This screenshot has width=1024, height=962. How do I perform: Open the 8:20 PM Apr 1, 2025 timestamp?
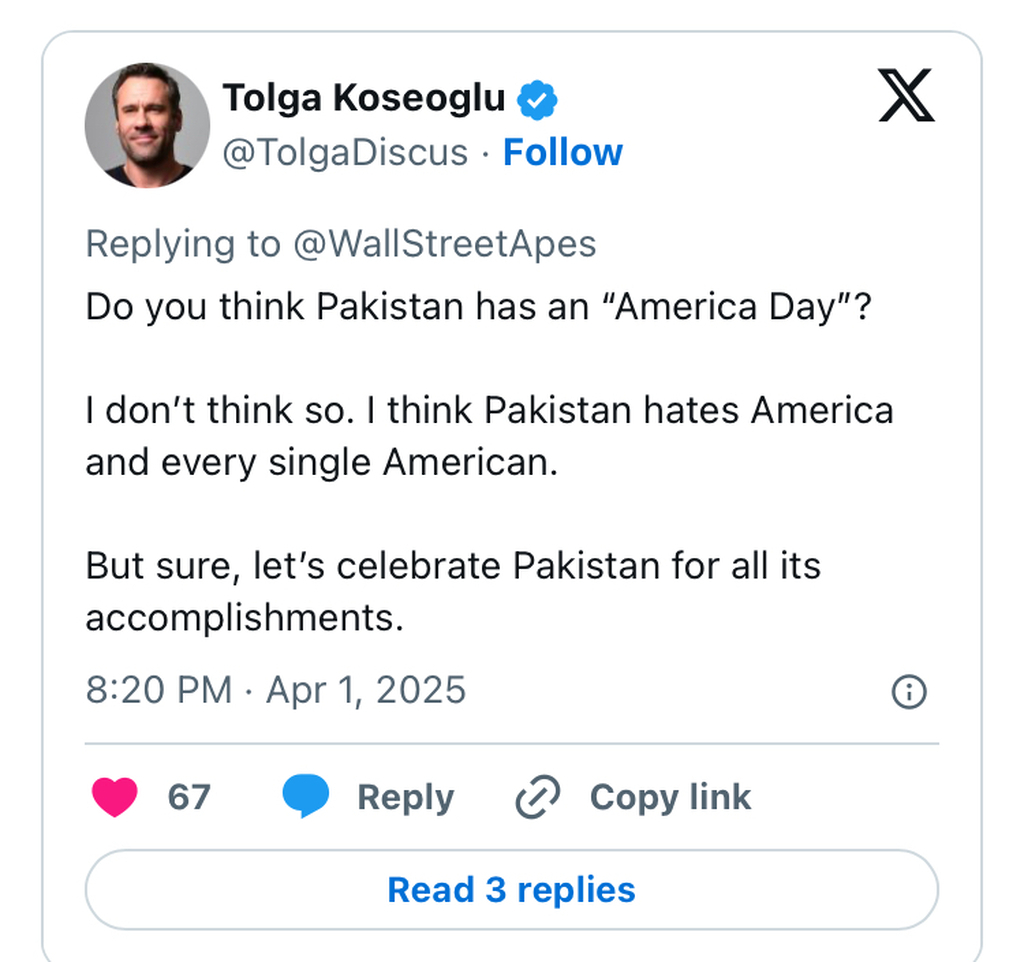[x=276, y=691]
